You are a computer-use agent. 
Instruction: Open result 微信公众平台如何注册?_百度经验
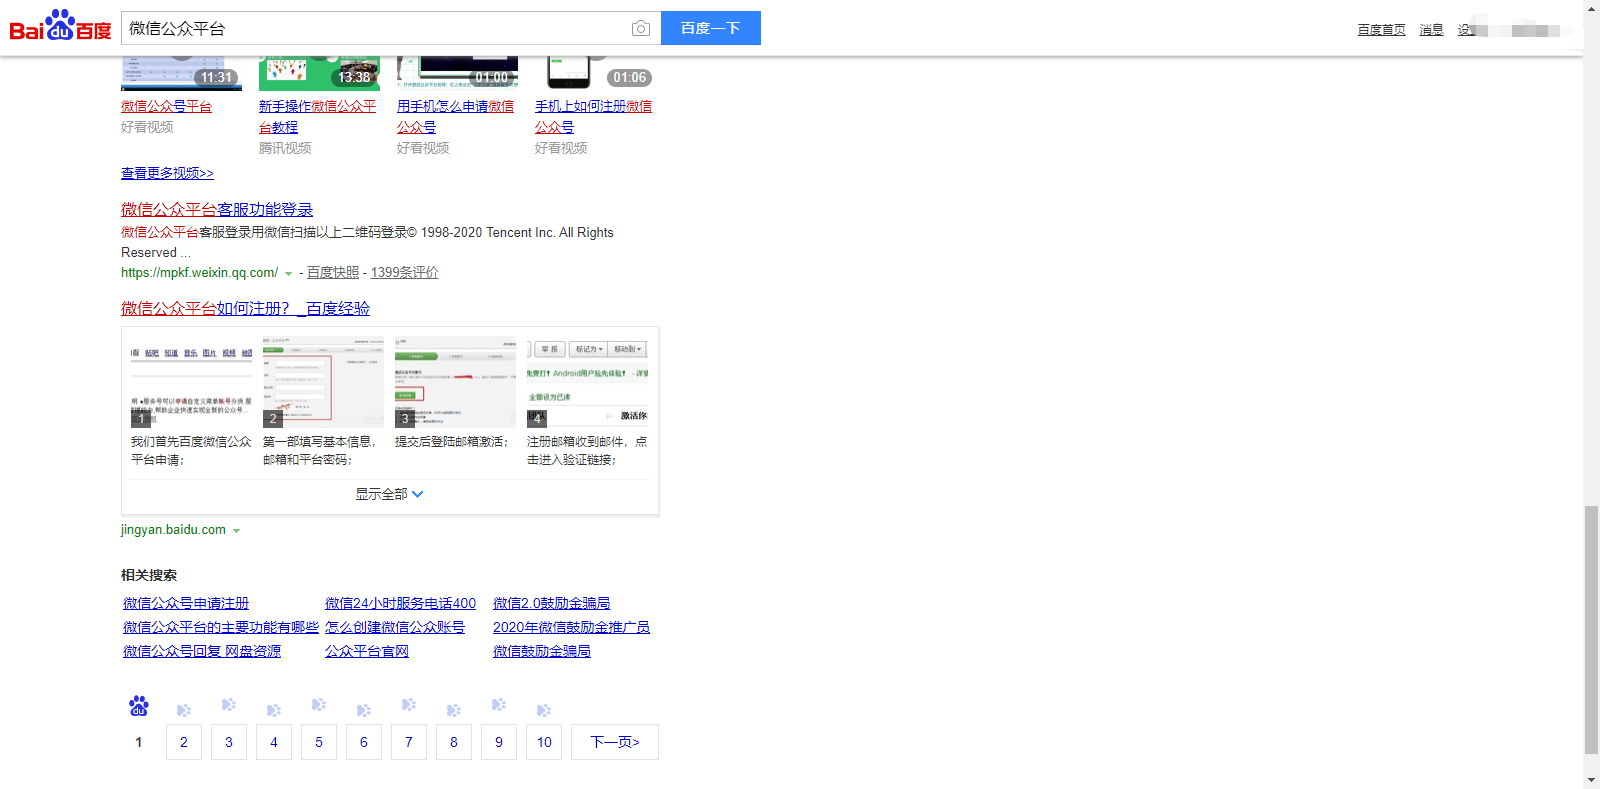[245, 308]
